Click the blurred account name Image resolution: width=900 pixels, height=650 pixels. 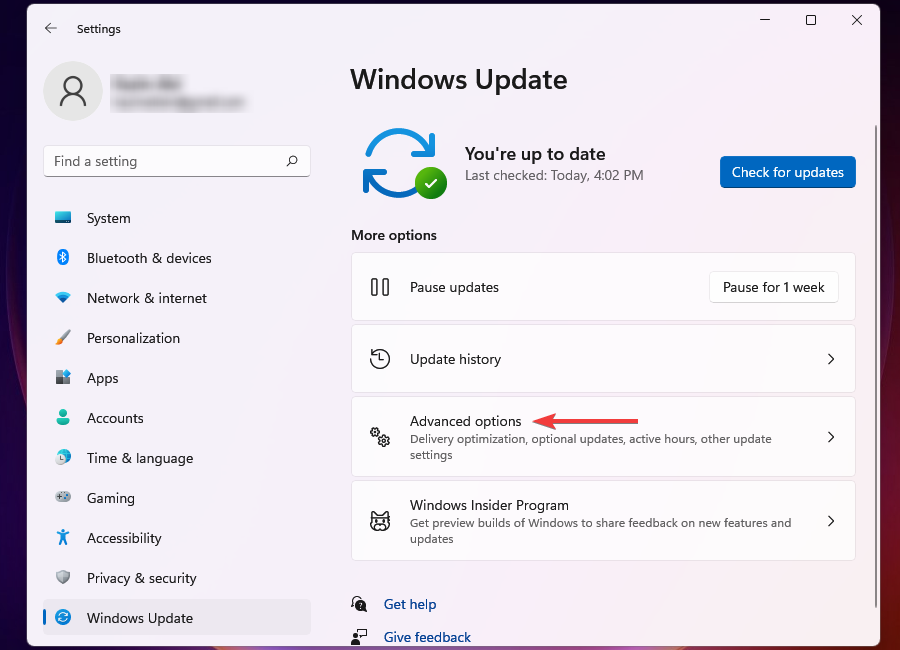[148, 83]
